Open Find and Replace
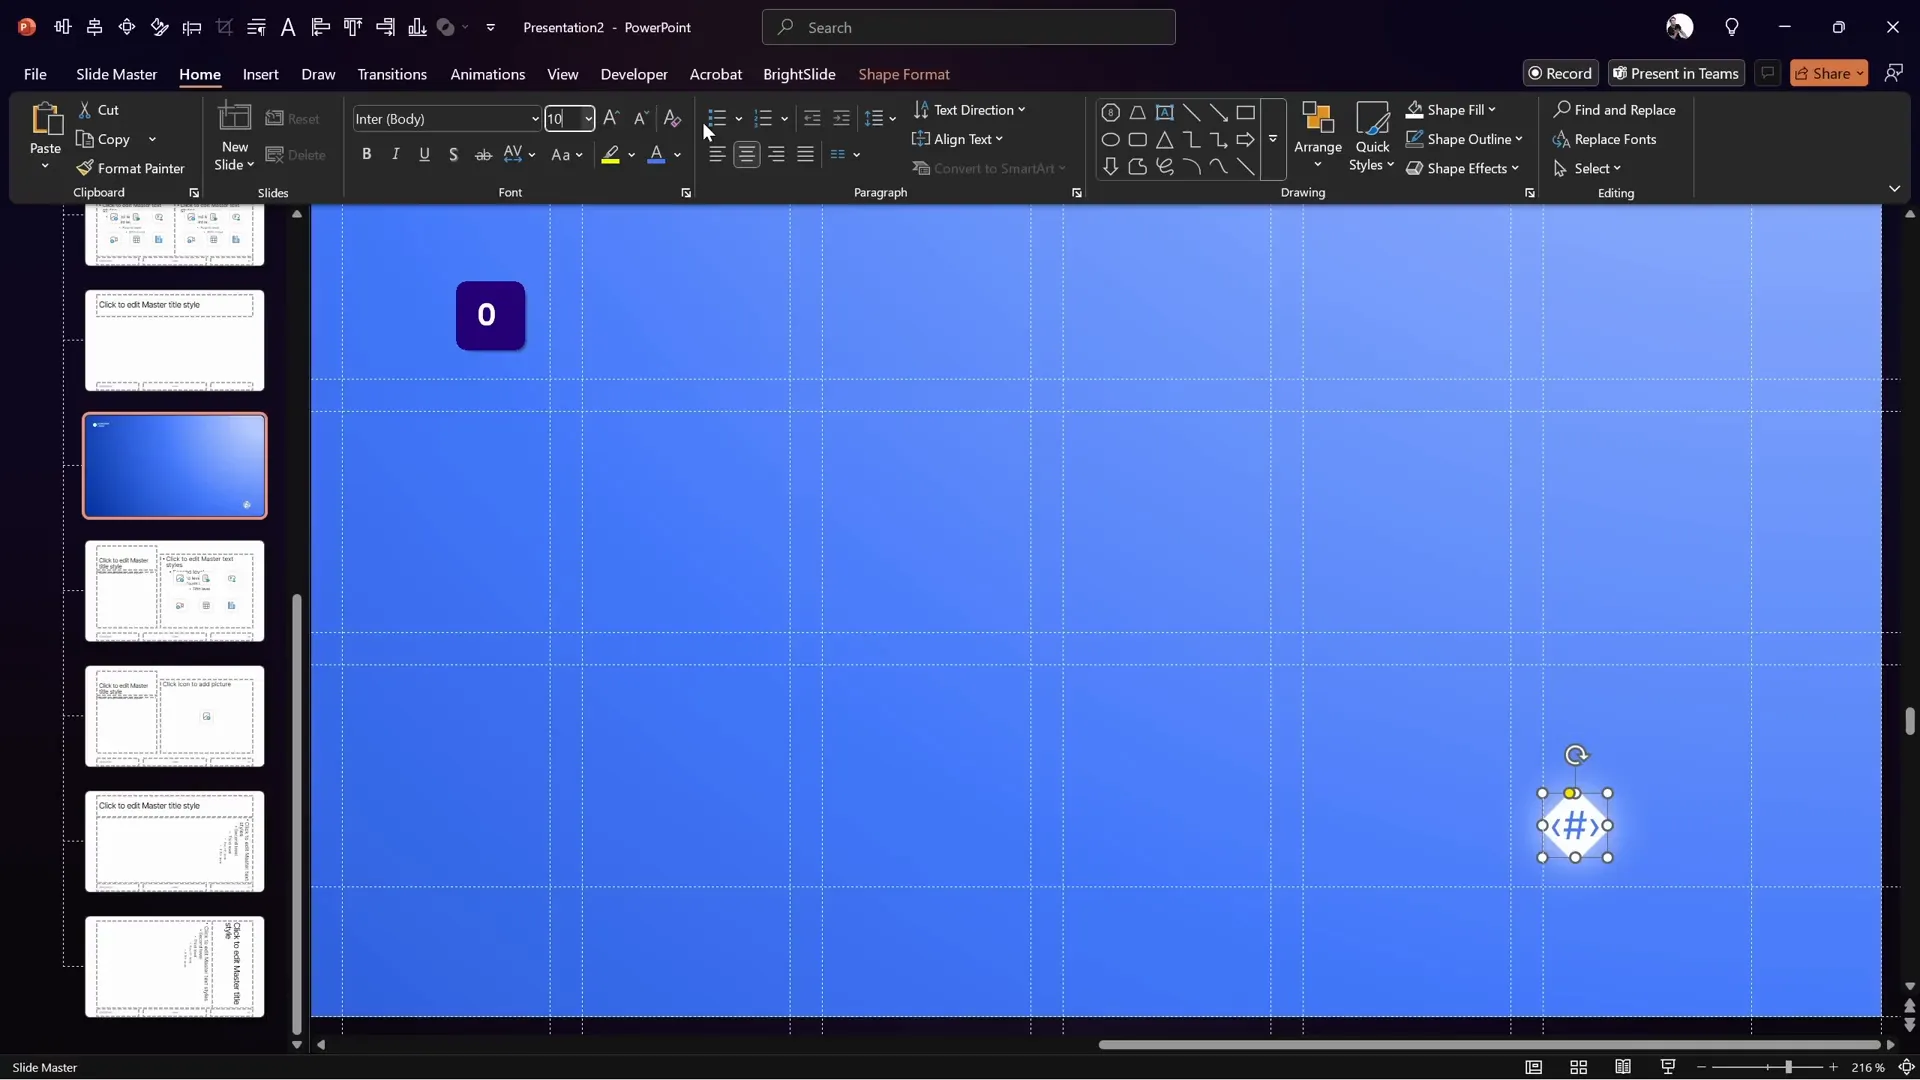Screen dimensions: 1920x1080 coord(1618,110)
